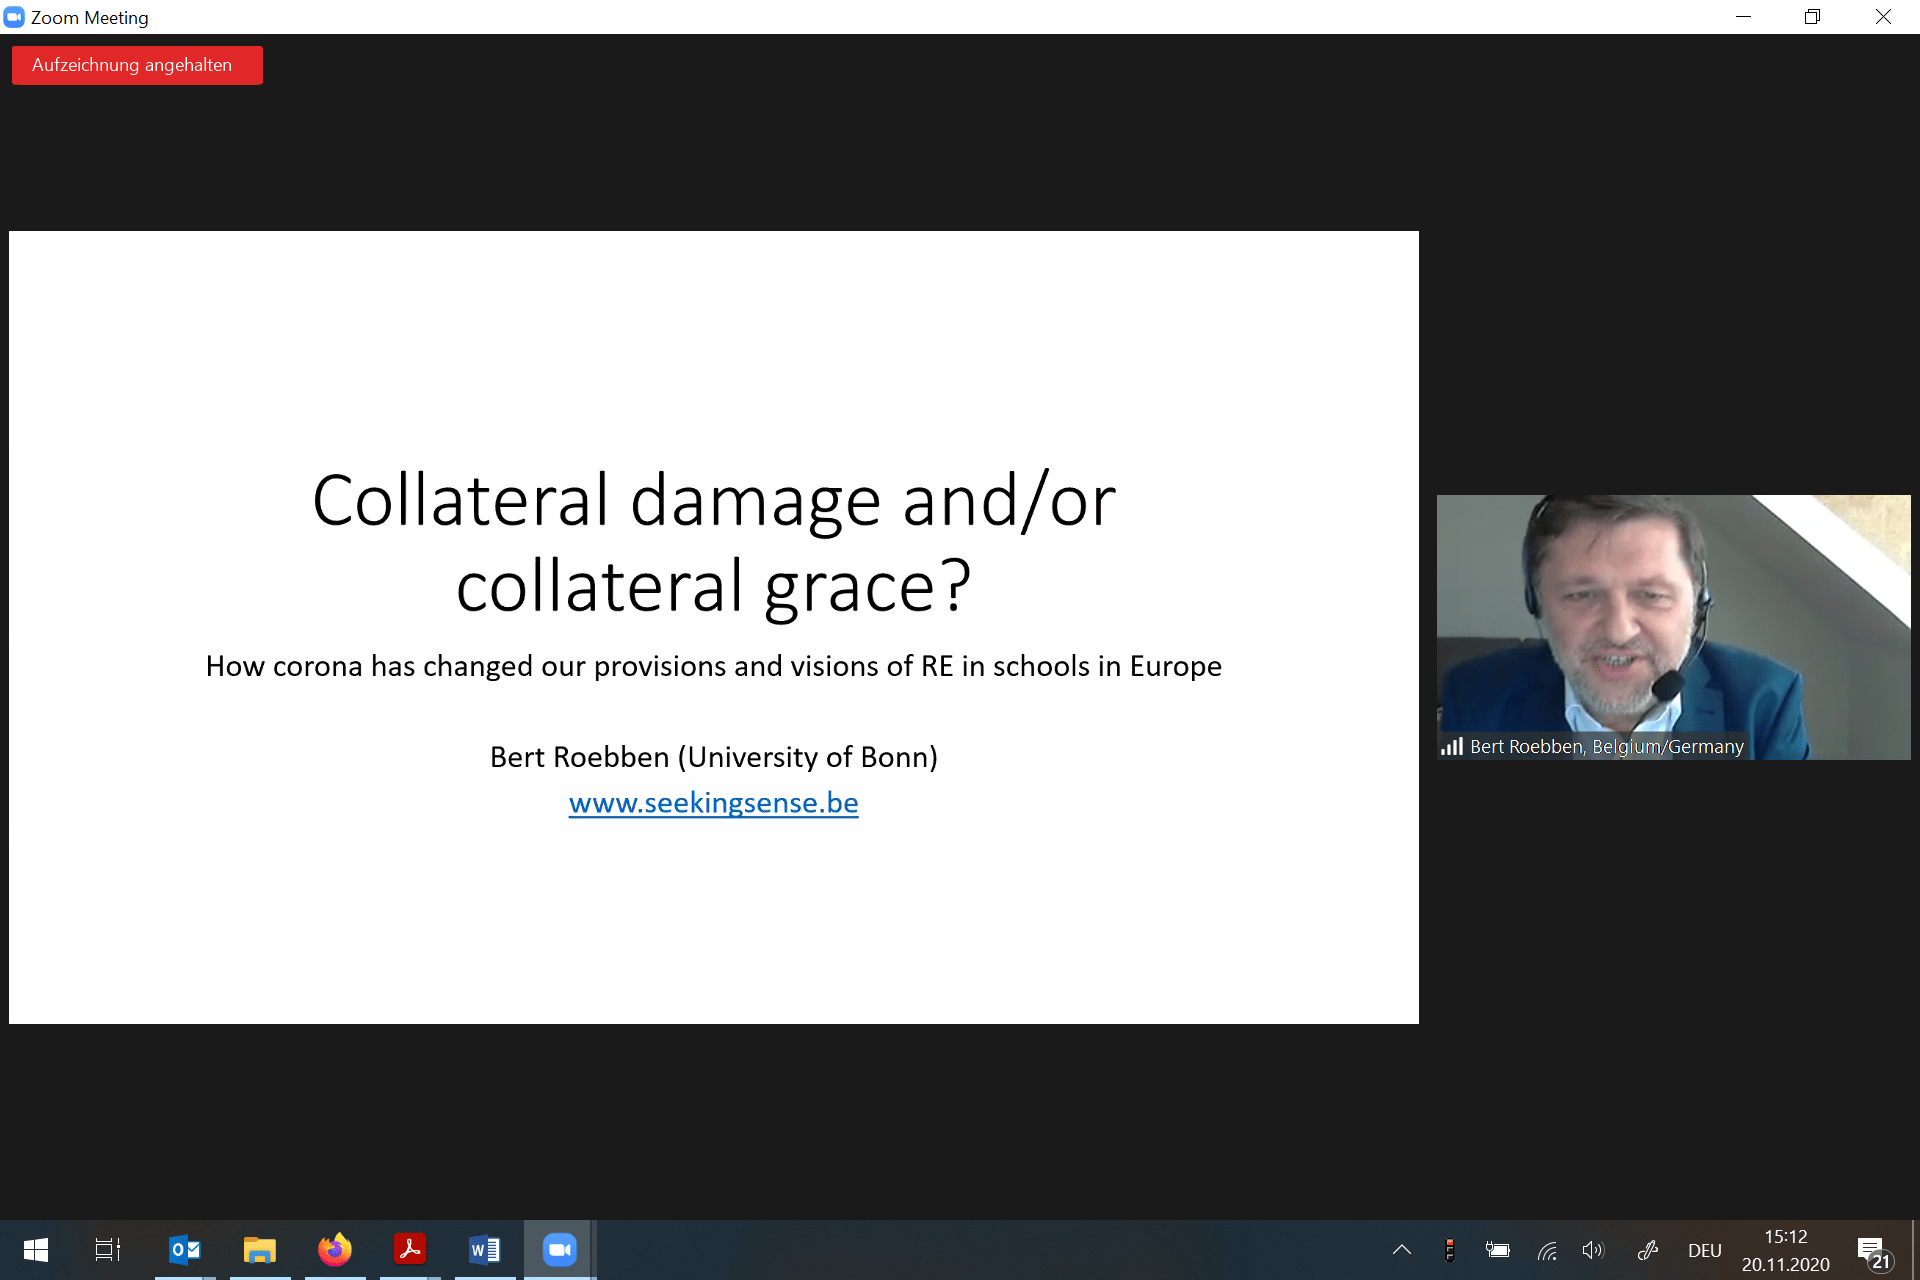This screenshot has width=1920, height=1280.
Task: Open the volume control speaker icon
Action: click(1593, 1250)
